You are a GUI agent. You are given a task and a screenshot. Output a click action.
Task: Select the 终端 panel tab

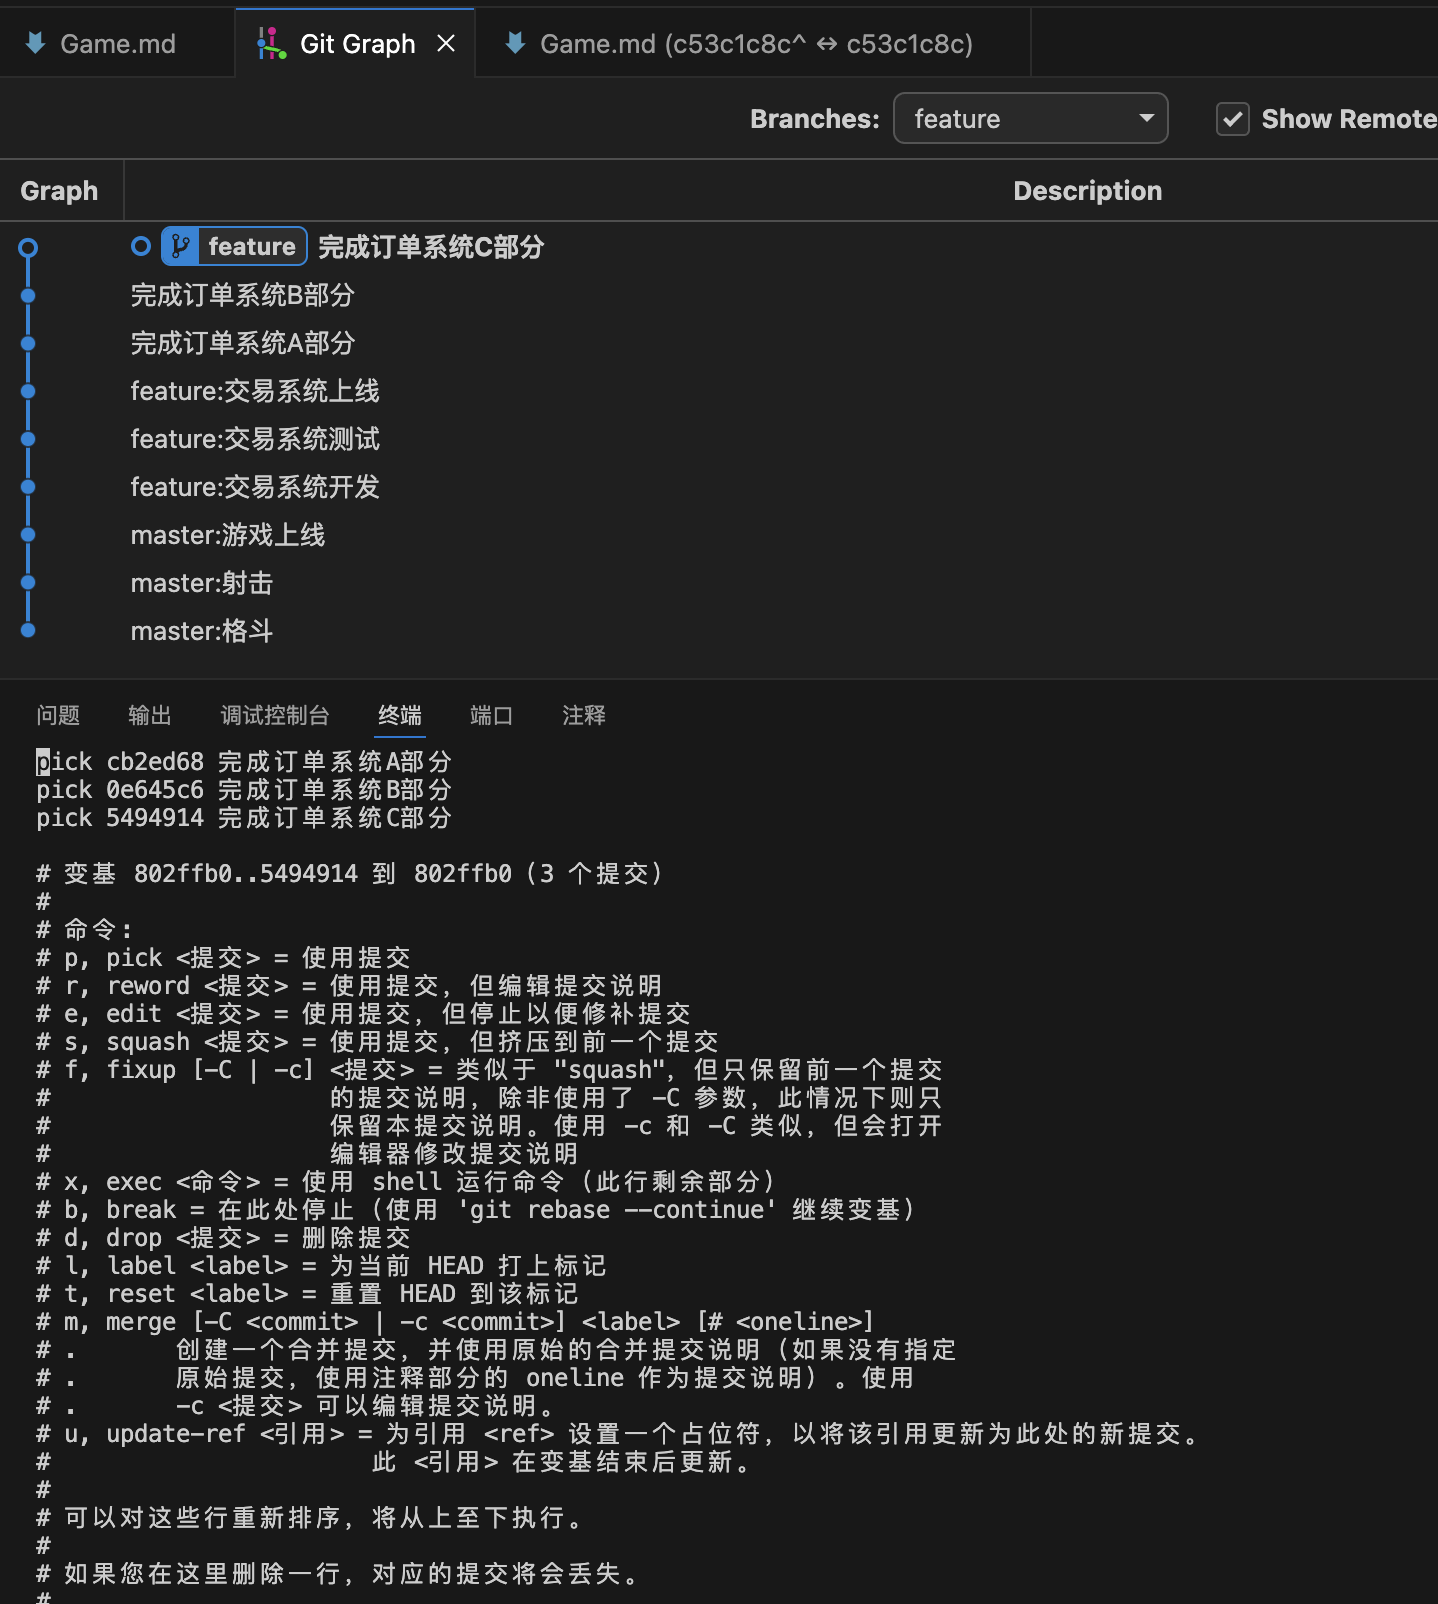(400, 715)
